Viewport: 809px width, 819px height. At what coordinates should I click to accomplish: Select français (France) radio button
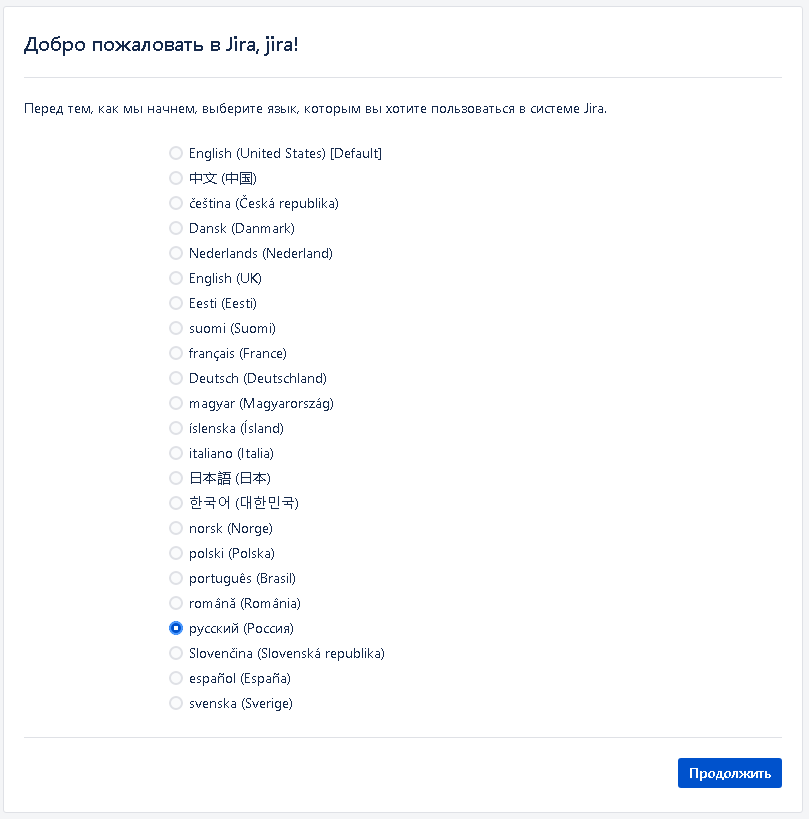click(176, 353)
